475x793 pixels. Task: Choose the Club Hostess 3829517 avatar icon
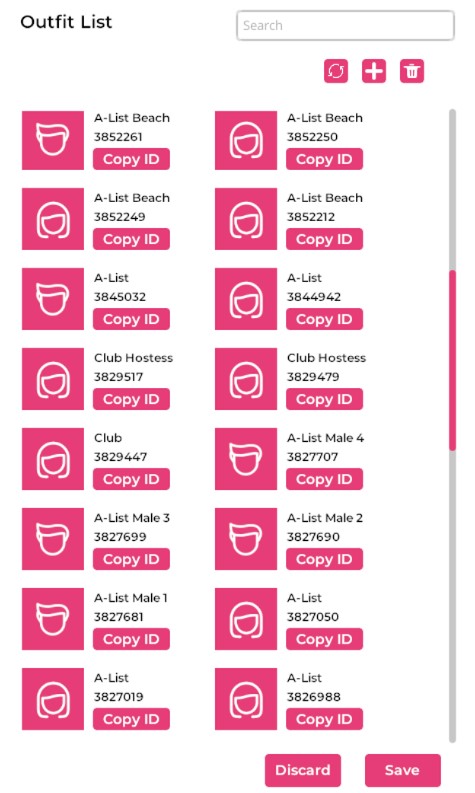click(53, 379)
